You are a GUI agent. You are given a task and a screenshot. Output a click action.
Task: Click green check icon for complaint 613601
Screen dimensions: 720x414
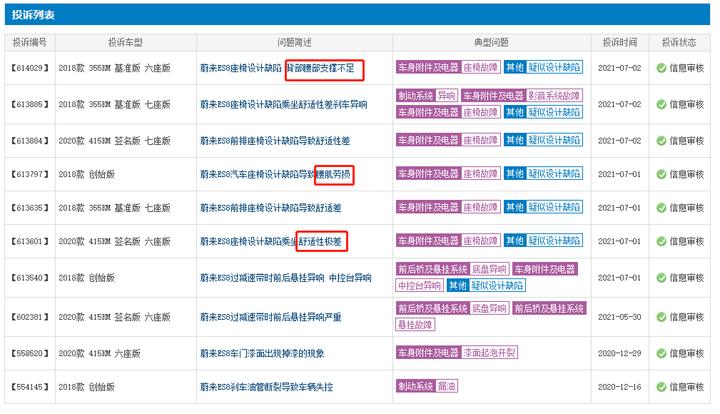click(661, 241)
